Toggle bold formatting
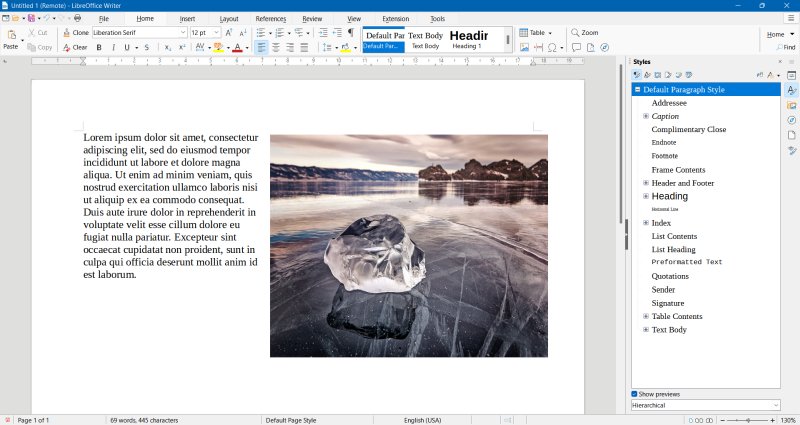This screenshot has width=800, height=425. 99,47
